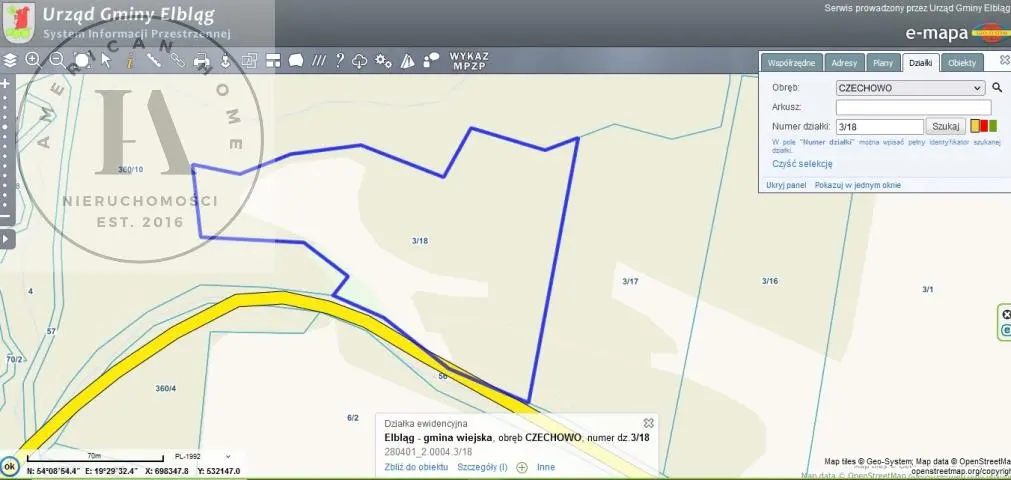This screenshot has height=480, width=1011.
Task: Select the arrow pointer tool
Action: coord(105,60)
